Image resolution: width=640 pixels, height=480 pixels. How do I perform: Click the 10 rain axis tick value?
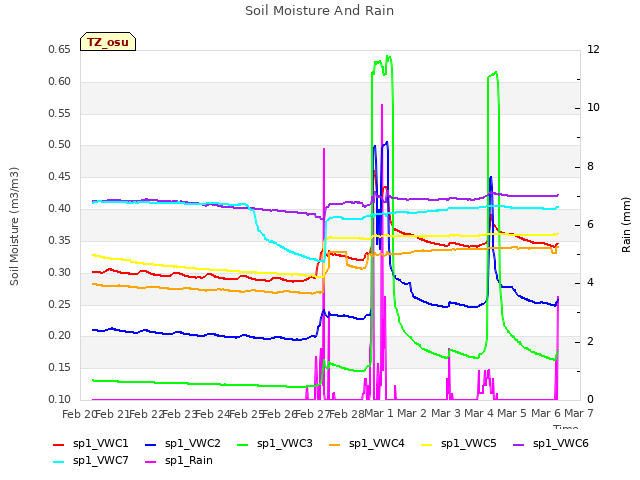pos(593,108)
